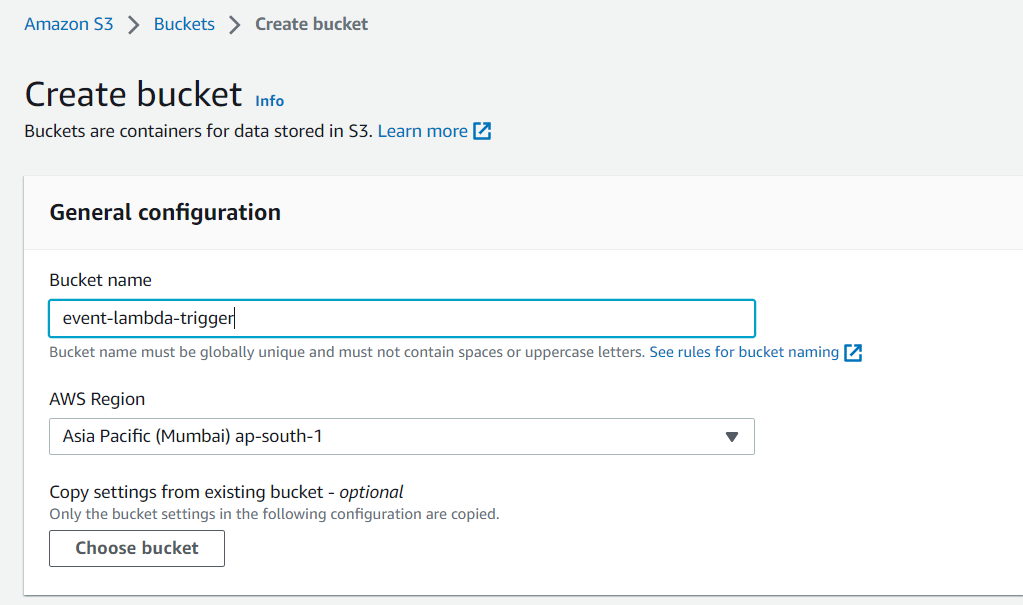Click the Create bucket page heading
This screenshot has height=605, width=1023.
[133, 94]
